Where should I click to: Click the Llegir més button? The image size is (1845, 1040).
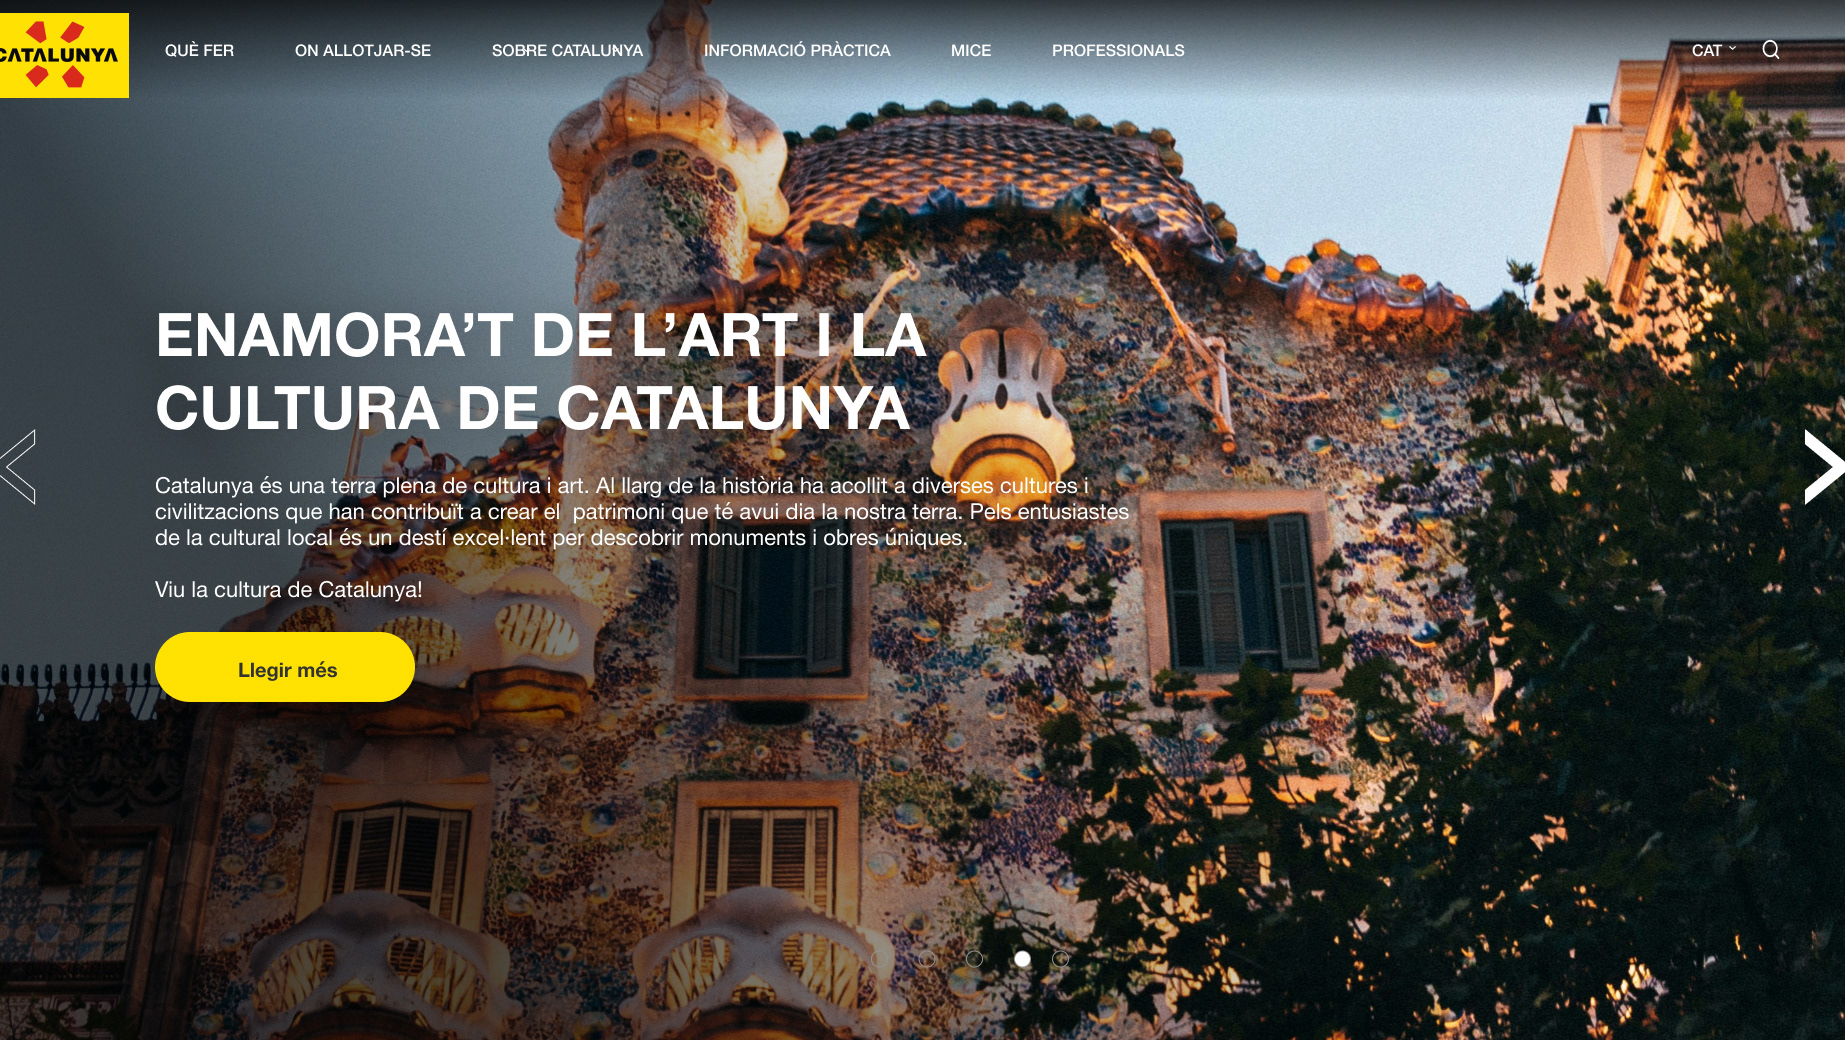point(285,667)
